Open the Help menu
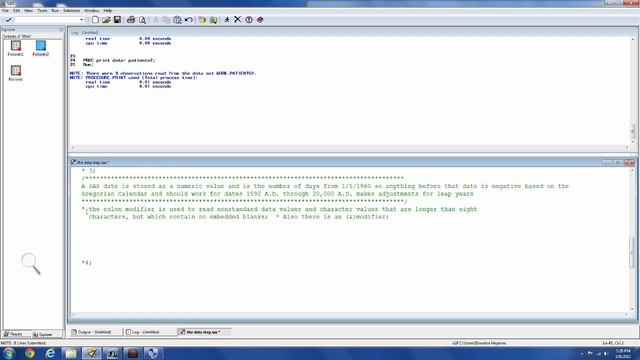Image resolution: width=640 pixels, height=360 pixels. tap(108, 10)
